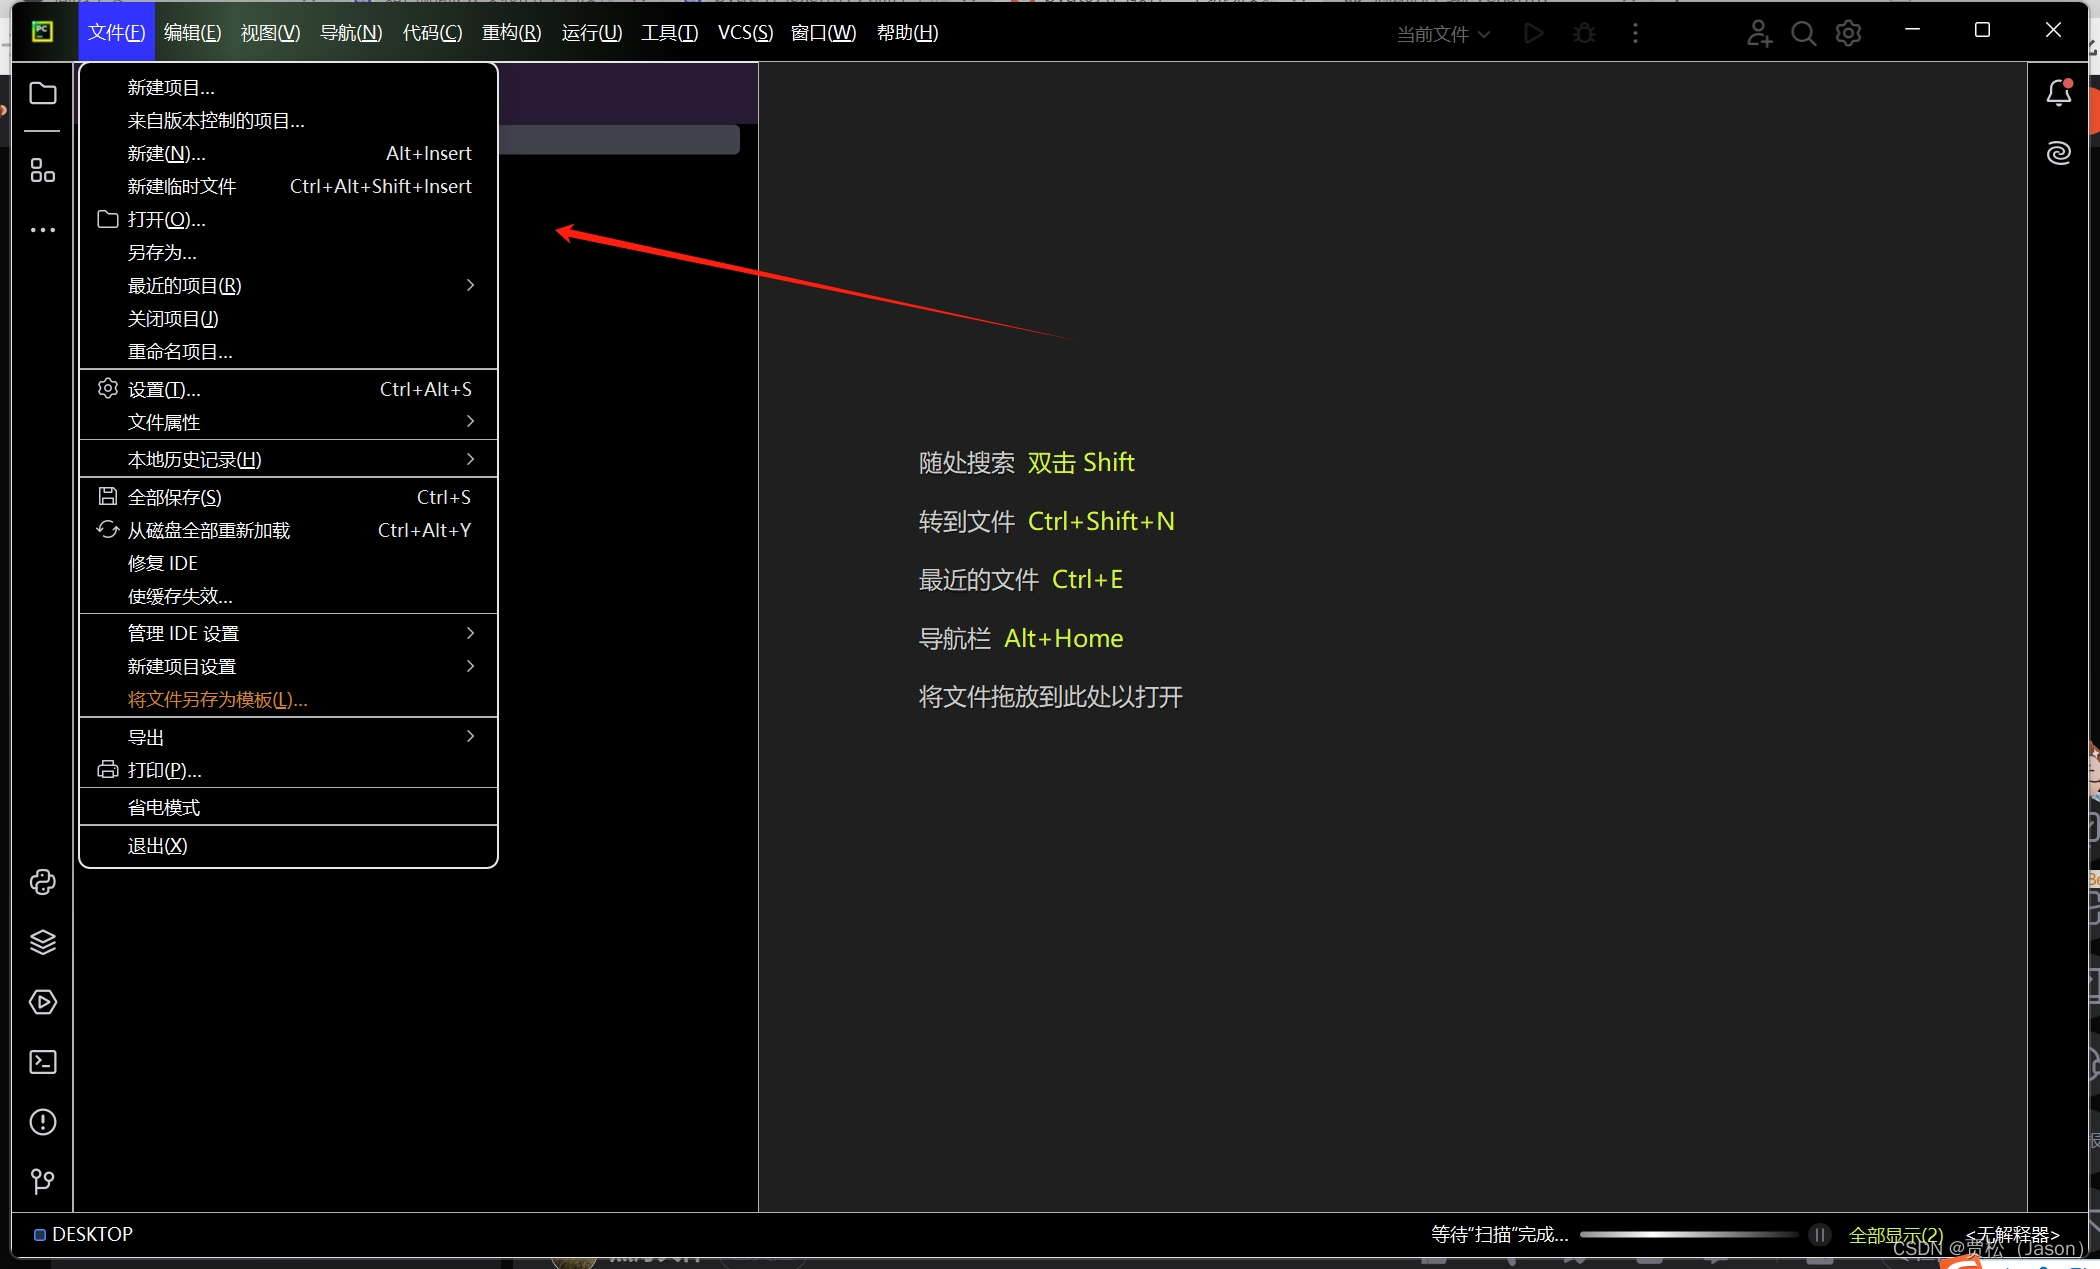Open the Terminal tool window icon
Screen dimensions: 2100x1269
42,1062
